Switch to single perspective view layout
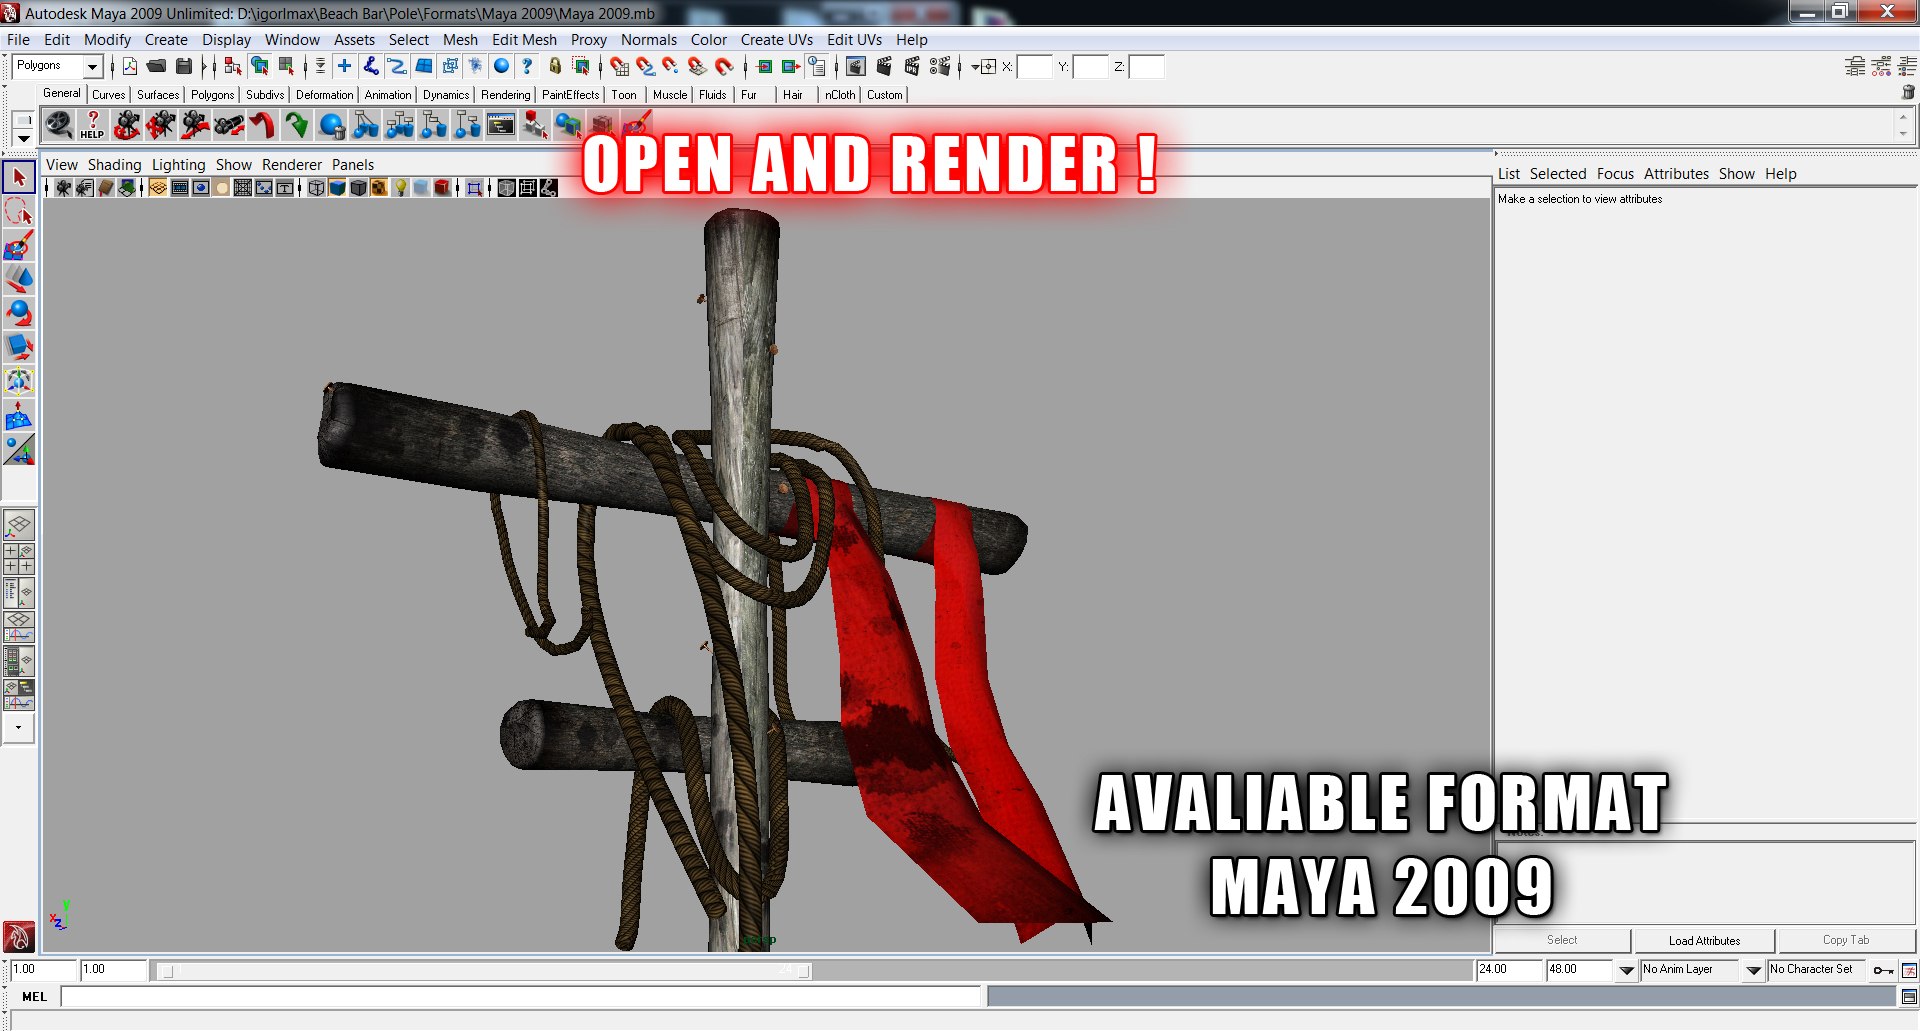Screen dimensions: 1920x1031 click(19, 525)
